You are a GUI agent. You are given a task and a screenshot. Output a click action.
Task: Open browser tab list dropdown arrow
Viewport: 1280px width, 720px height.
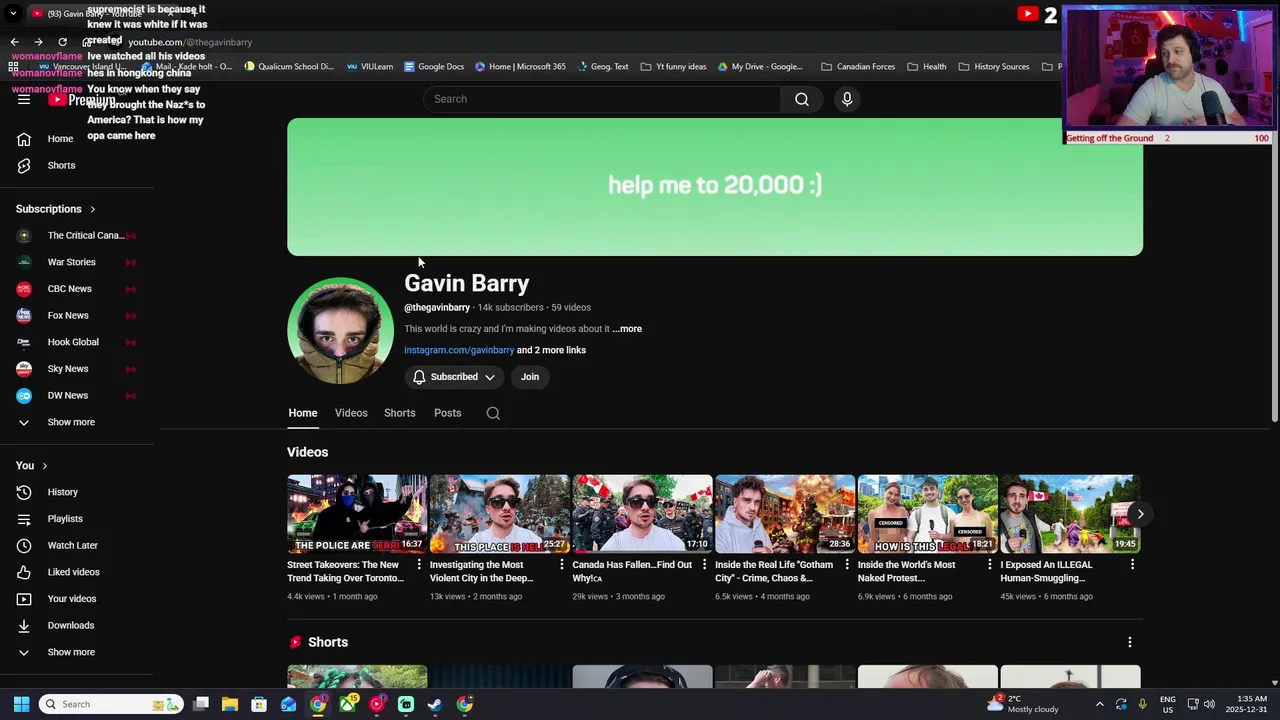(x=13, y=13)
